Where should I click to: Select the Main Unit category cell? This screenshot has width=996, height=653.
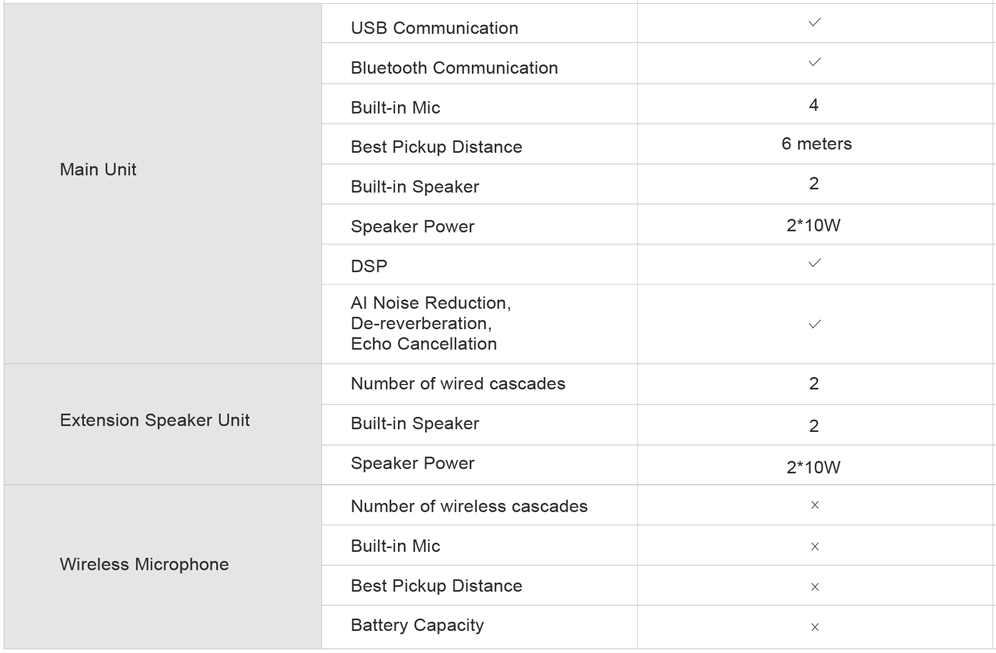pos(163,184)
